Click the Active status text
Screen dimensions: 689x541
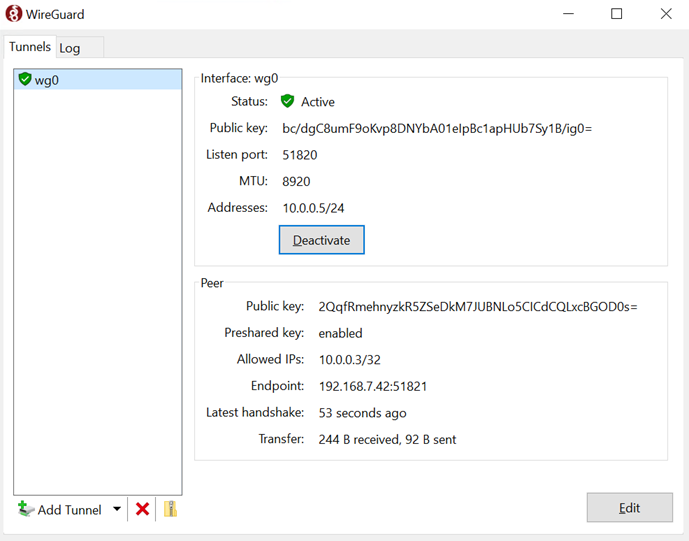pyautogui.click(x=318, y=102)
